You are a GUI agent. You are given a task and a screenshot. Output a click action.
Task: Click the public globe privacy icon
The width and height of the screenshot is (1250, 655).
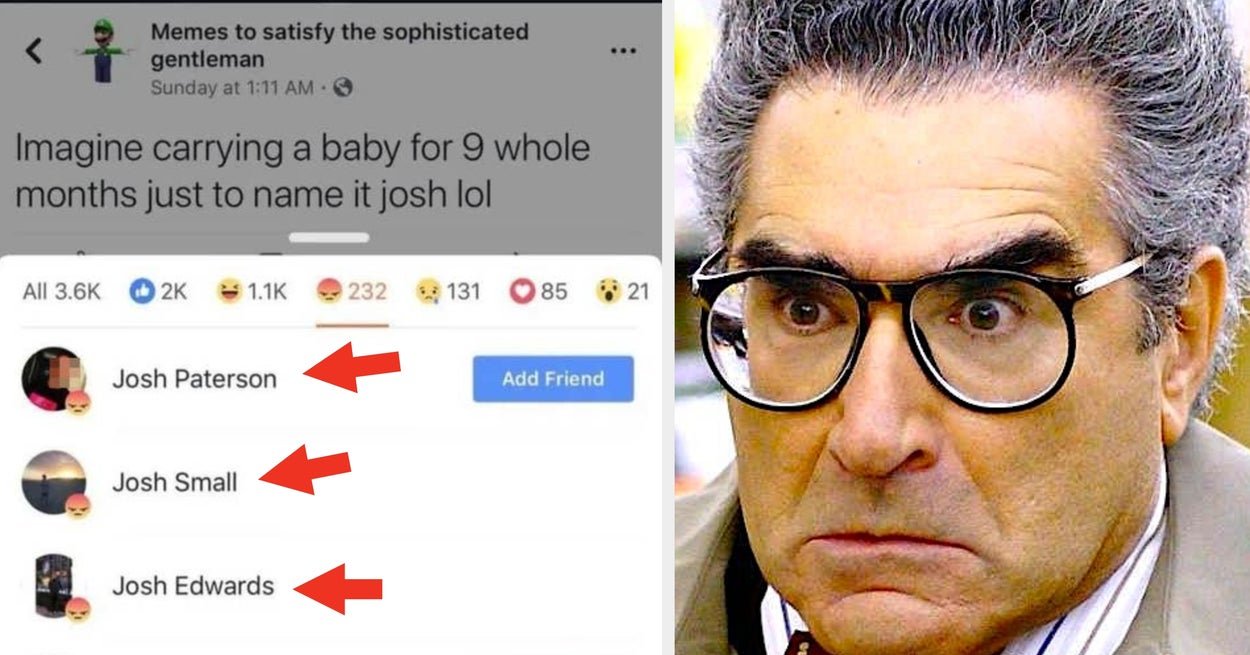[342, 88]
